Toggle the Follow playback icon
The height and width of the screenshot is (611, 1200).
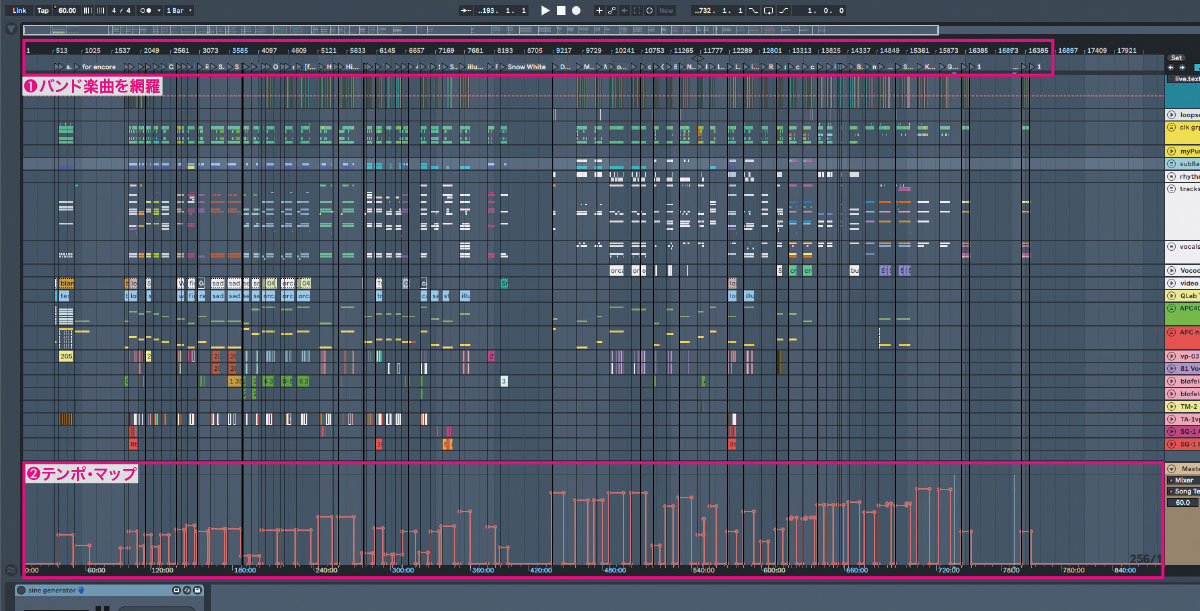[465, 10]
